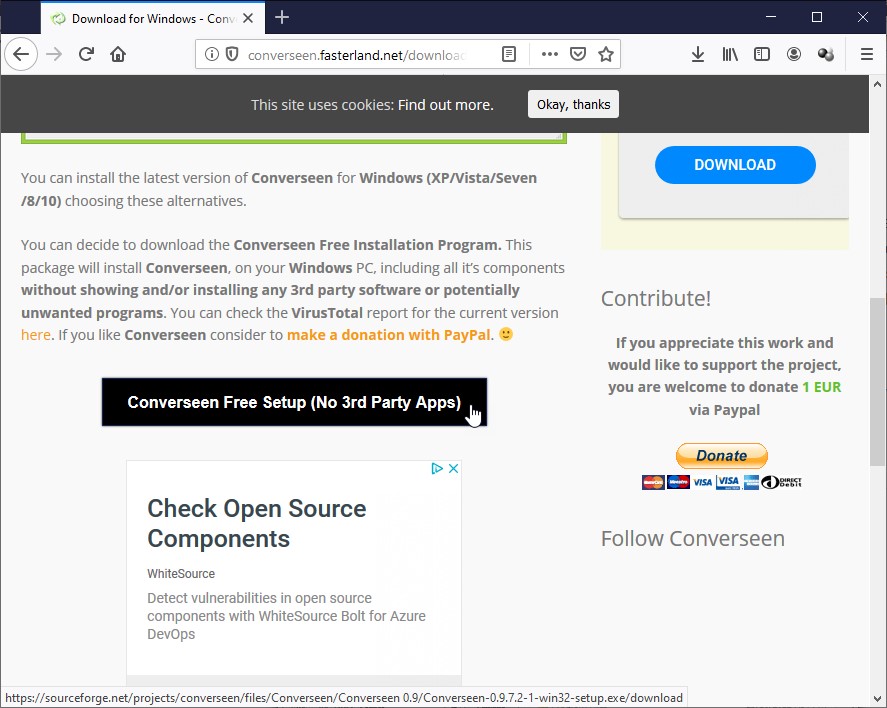Screen dimensions: 887x708
Task: Click the payment cards logos image
Action: point(722,482)
